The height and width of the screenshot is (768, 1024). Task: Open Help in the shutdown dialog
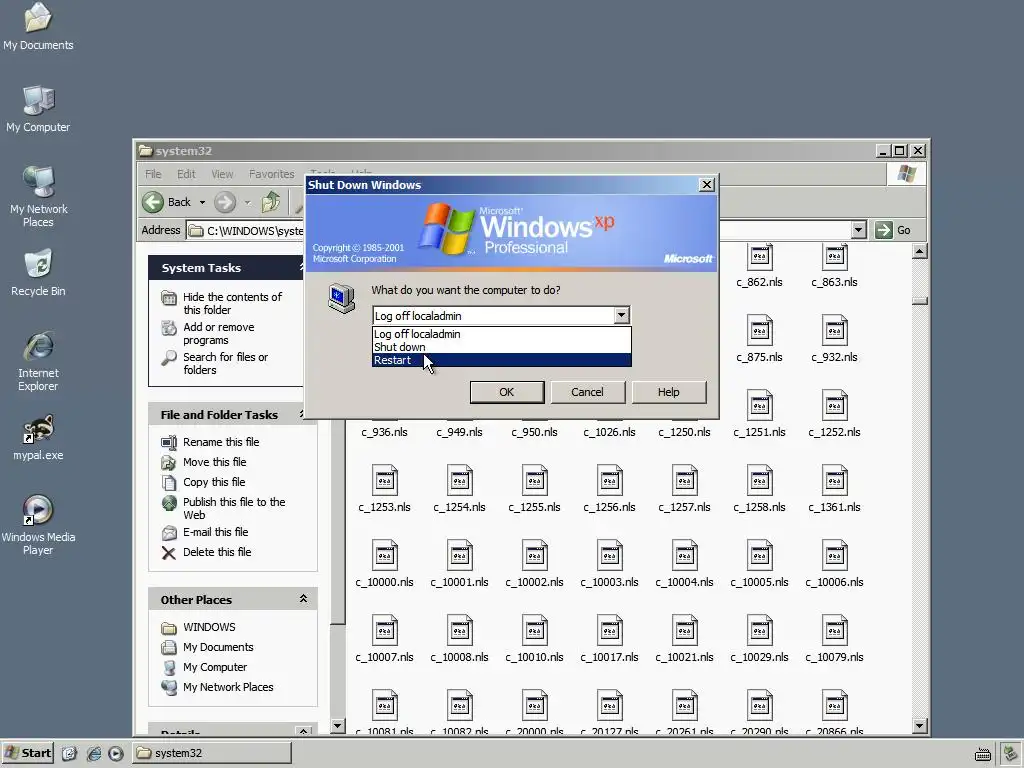click(669, 392)
